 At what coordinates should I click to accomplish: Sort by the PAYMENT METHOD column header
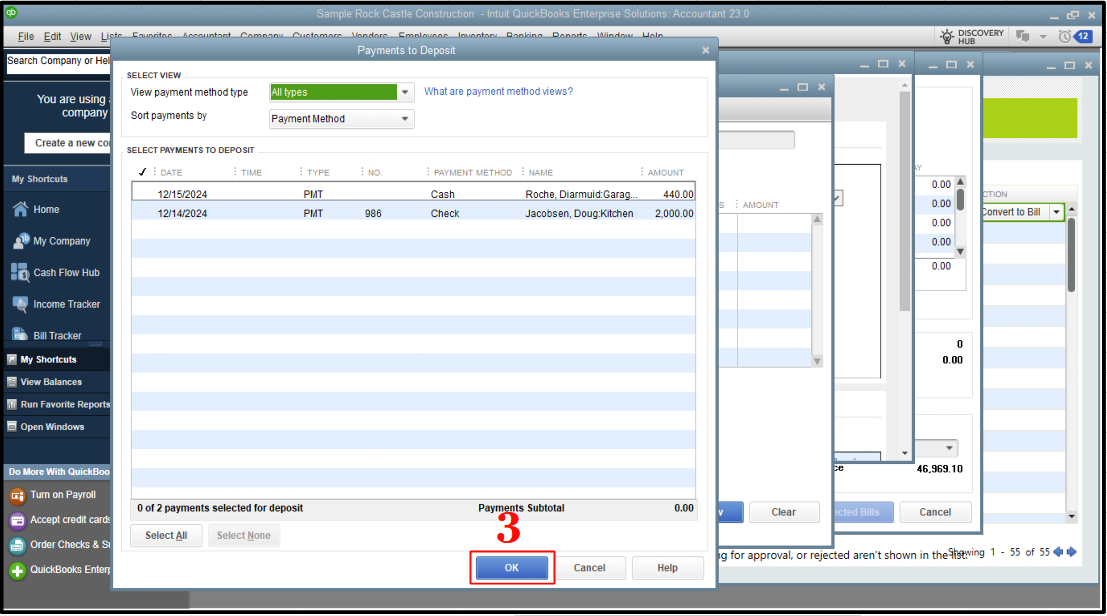pos(473,172)
